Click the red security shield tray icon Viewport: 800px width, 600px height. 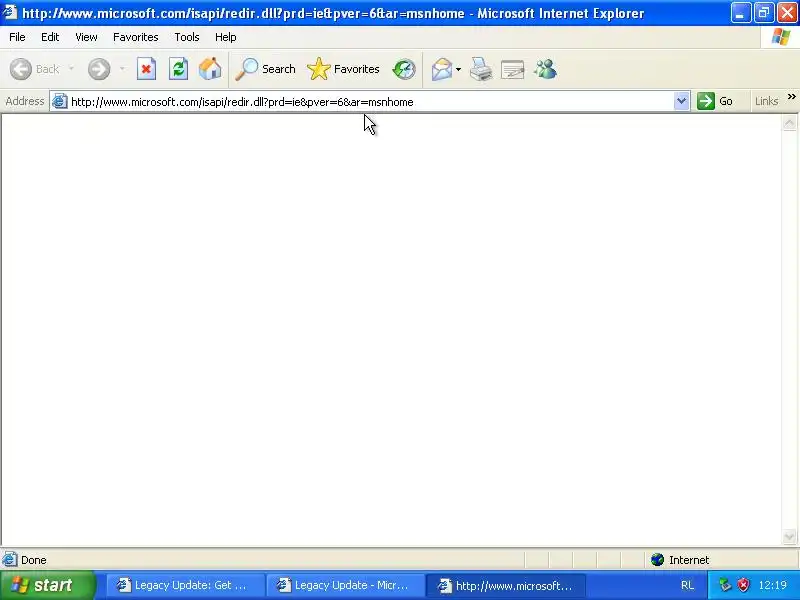pyautogui.click(x=743, y=585)
